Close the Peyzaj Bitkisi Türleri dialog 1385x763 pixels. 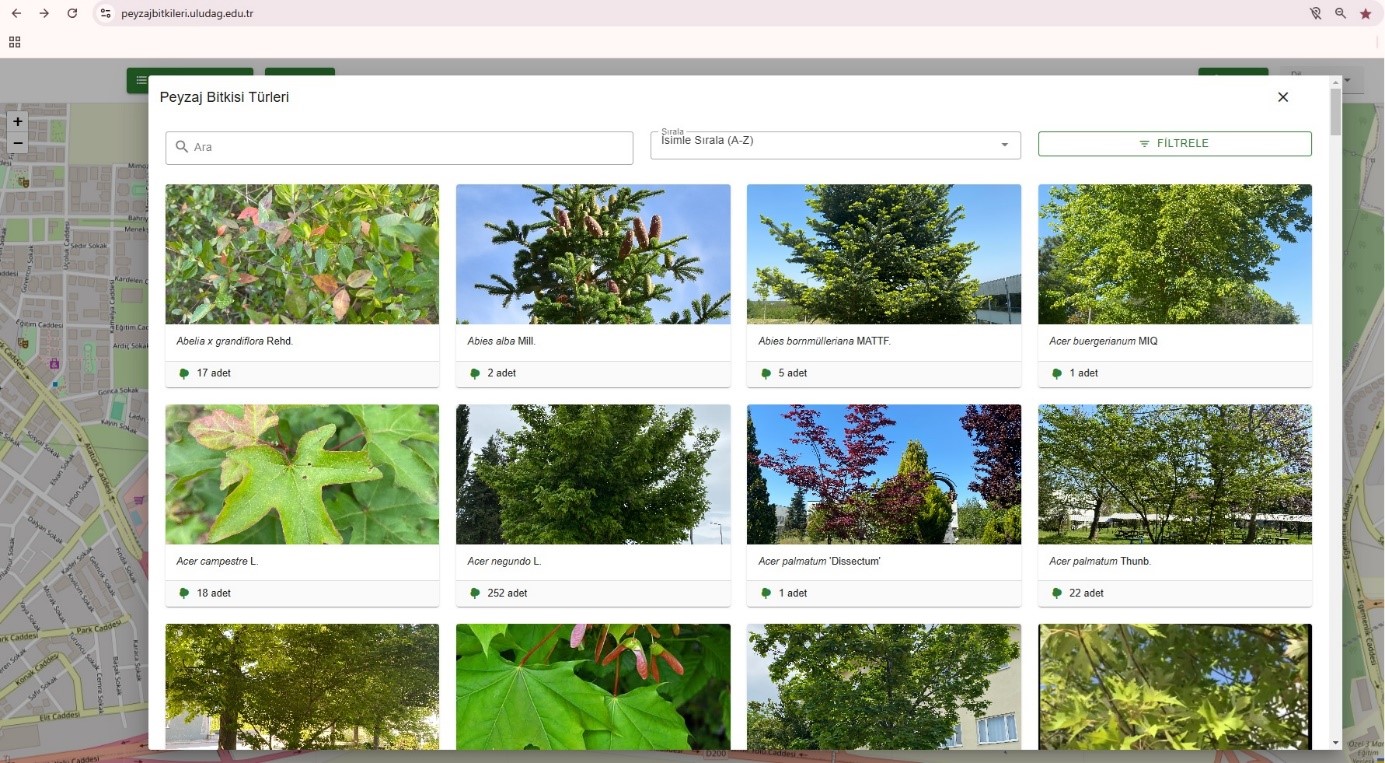pos(1283,97)
